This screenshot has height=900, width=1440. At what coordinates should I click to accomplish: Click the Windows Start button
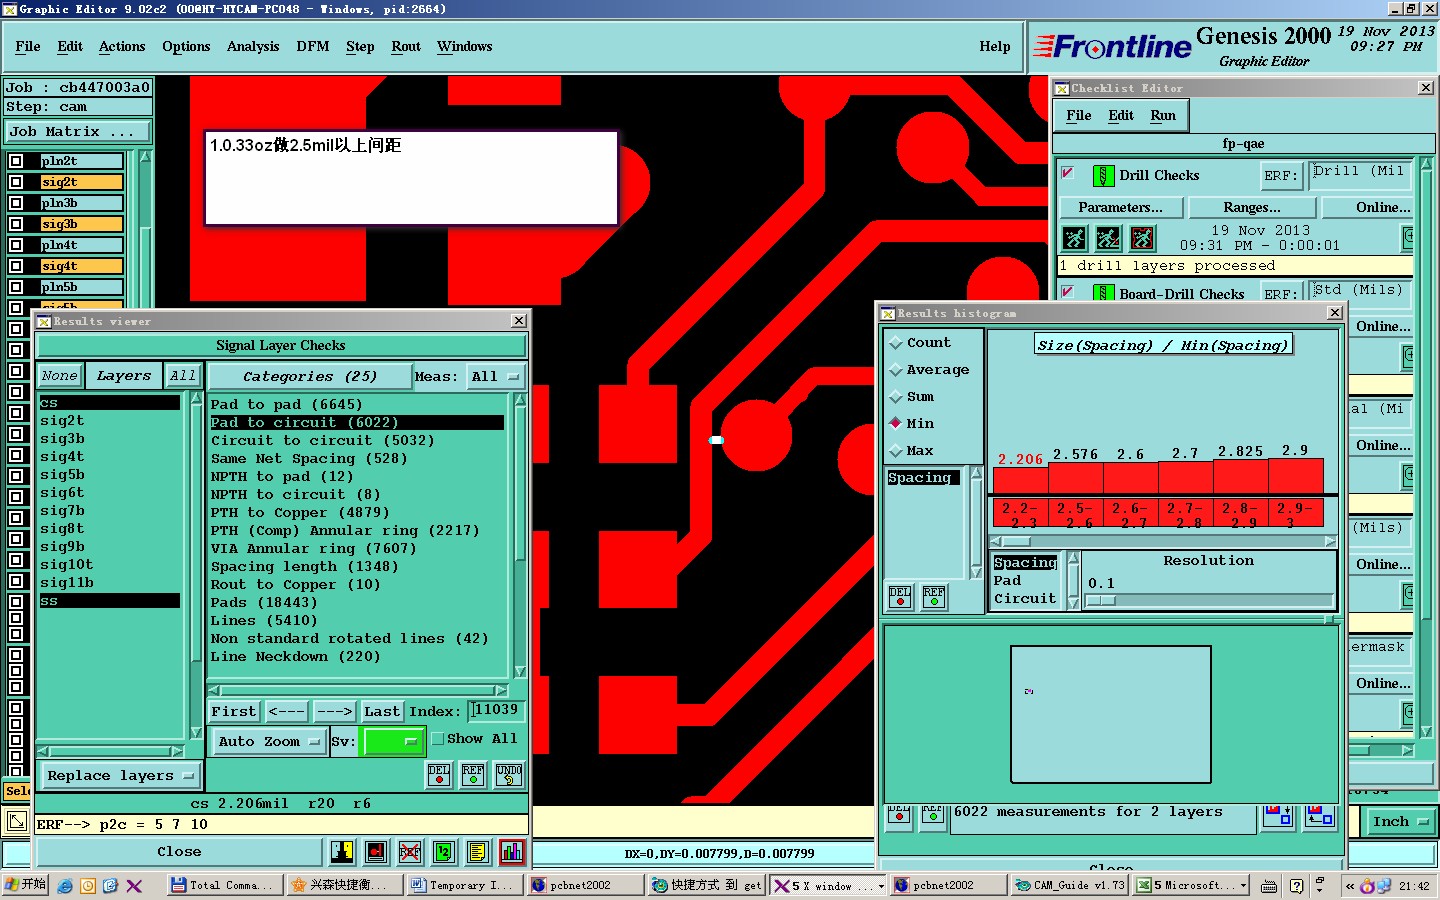point(25,885)
